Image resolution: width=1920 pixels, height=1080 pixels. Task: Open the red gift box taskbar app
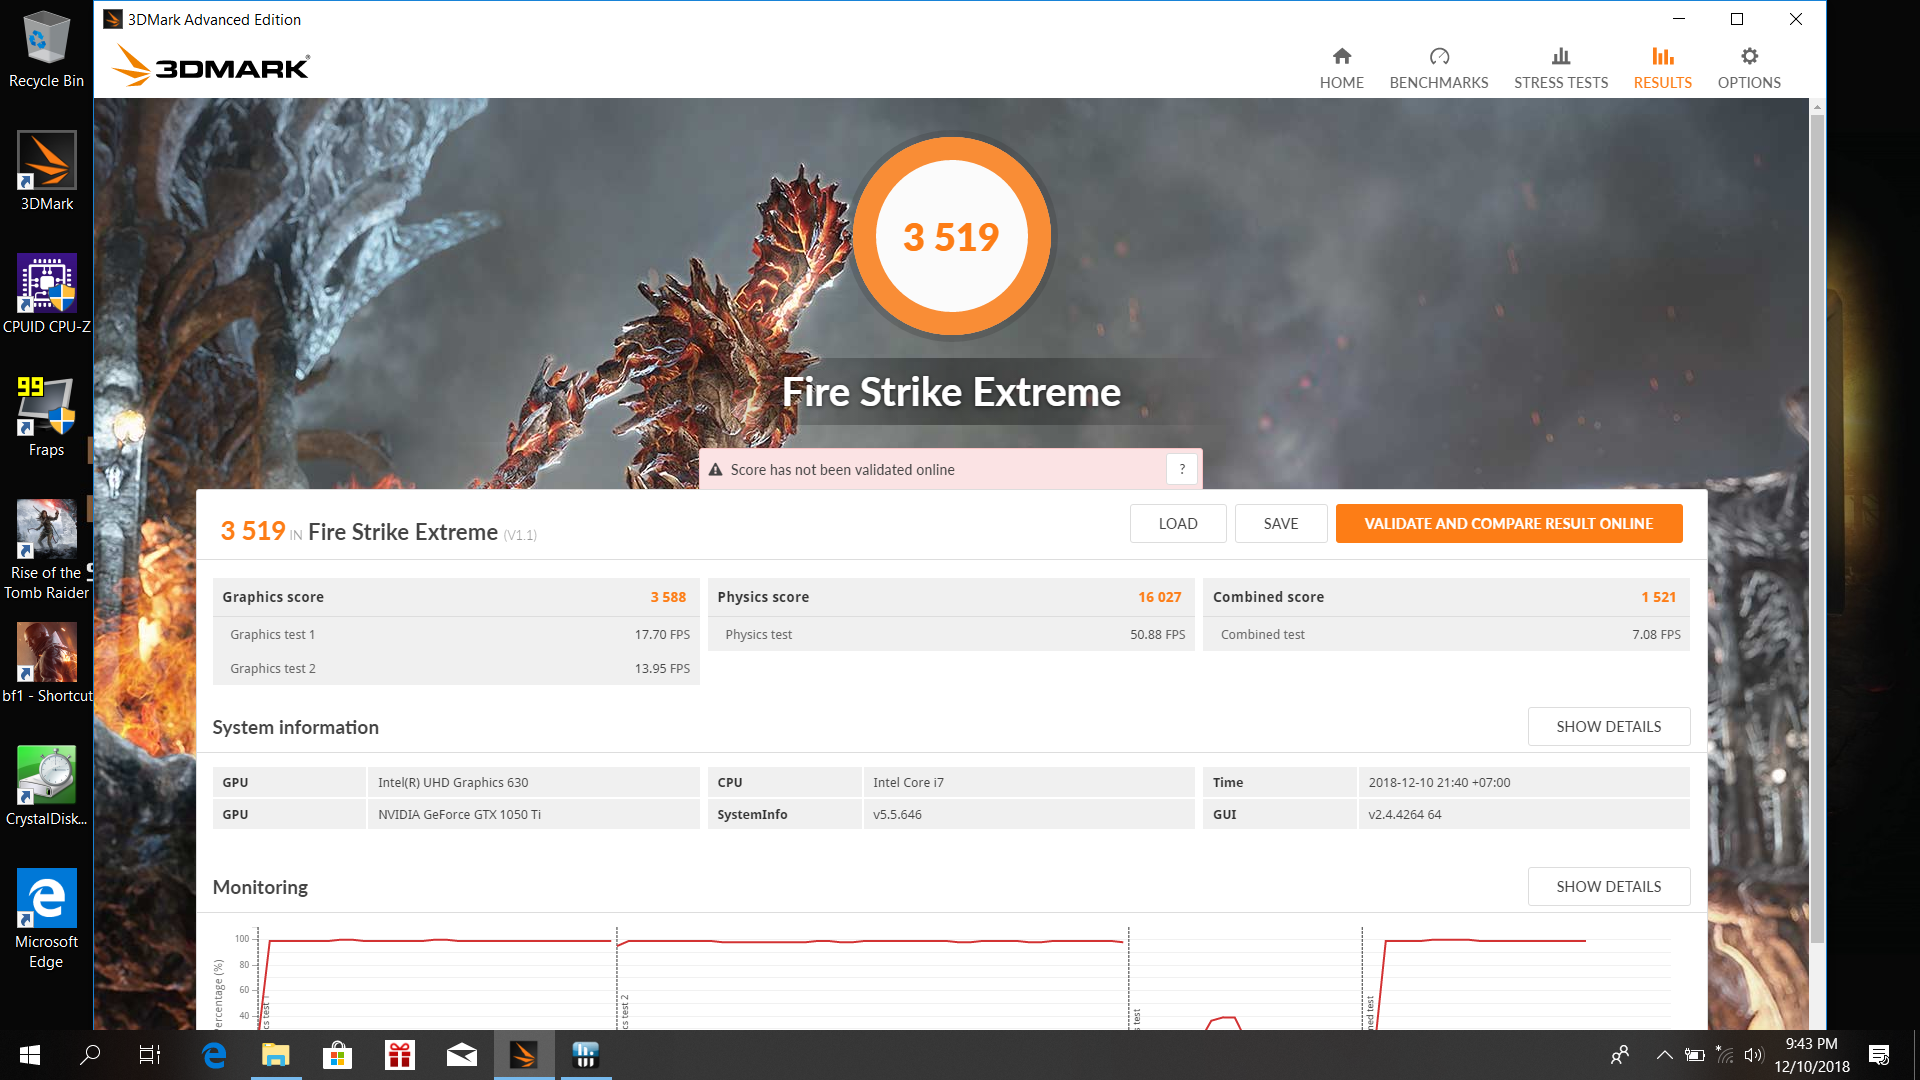[x=400, y=1055]
